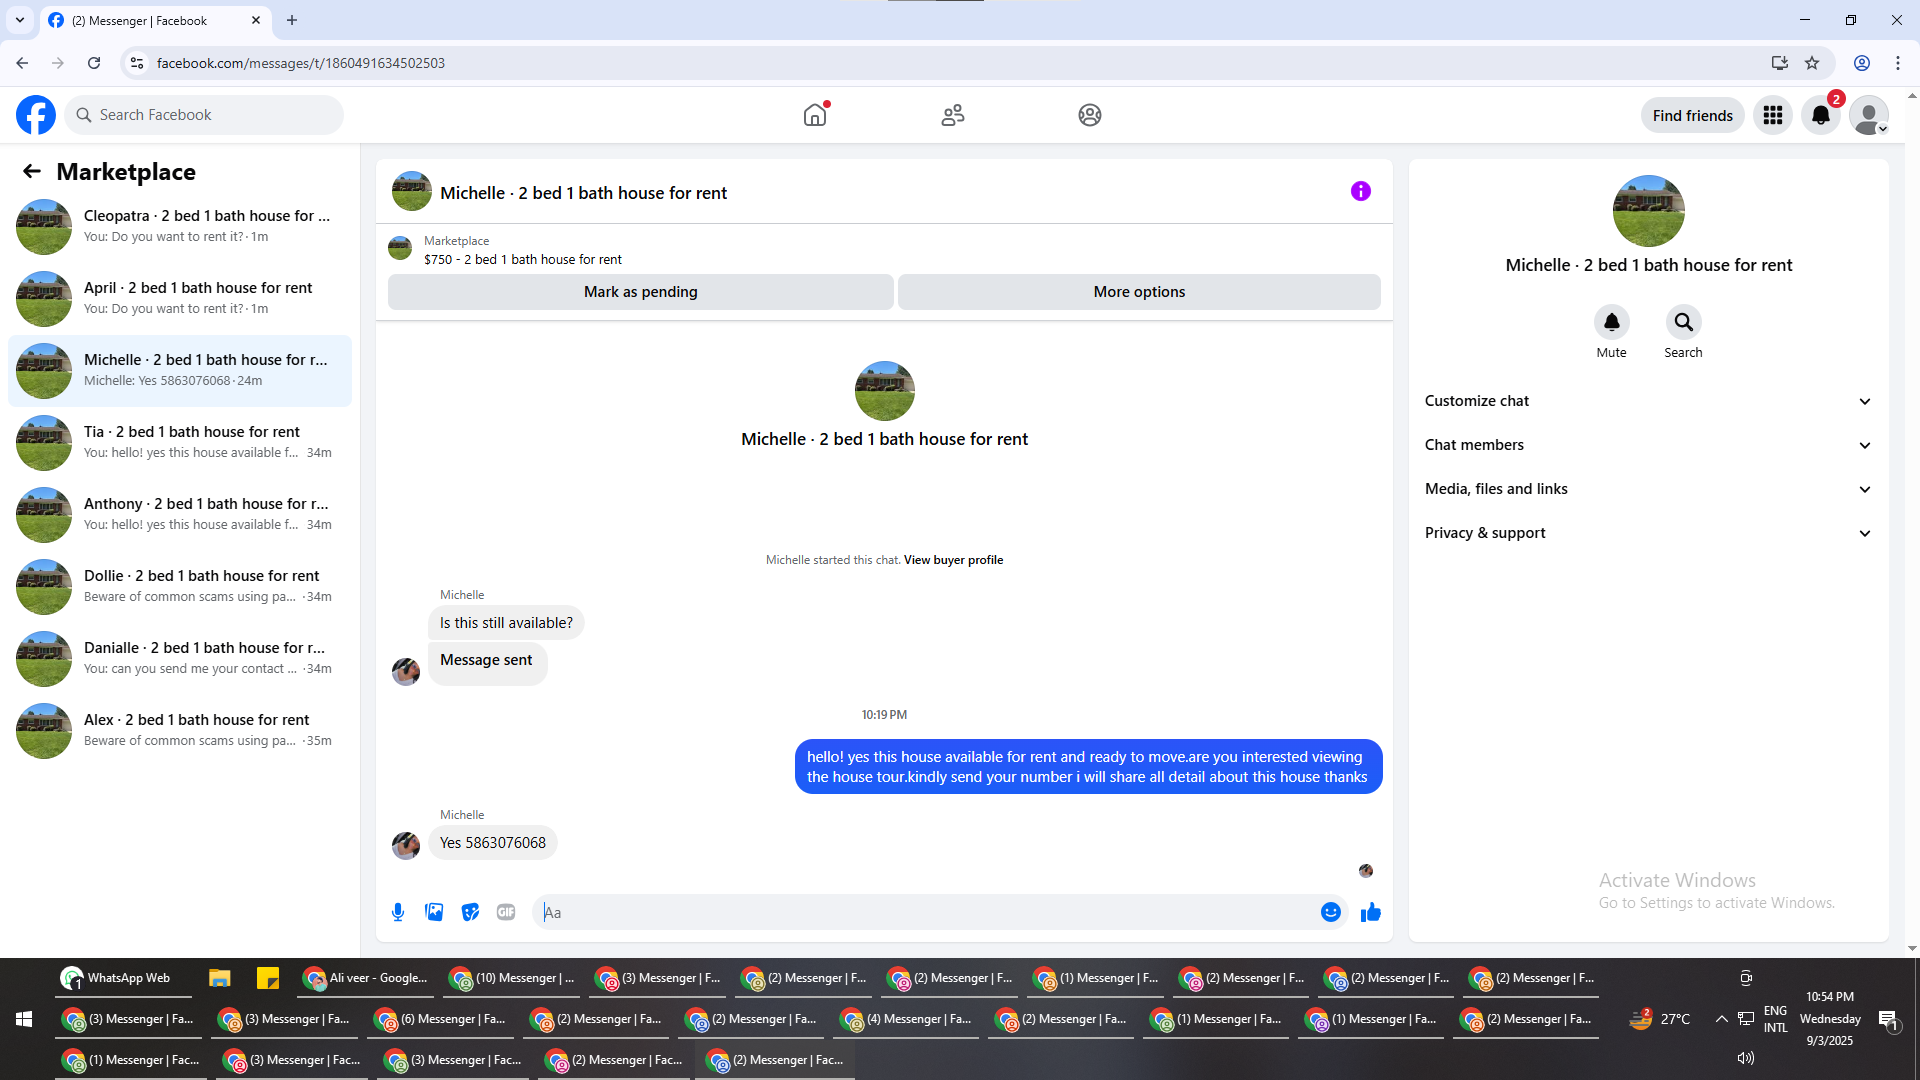1920x1080 pixels.
Task: Open Tia conversation in list
Action: 180,443
